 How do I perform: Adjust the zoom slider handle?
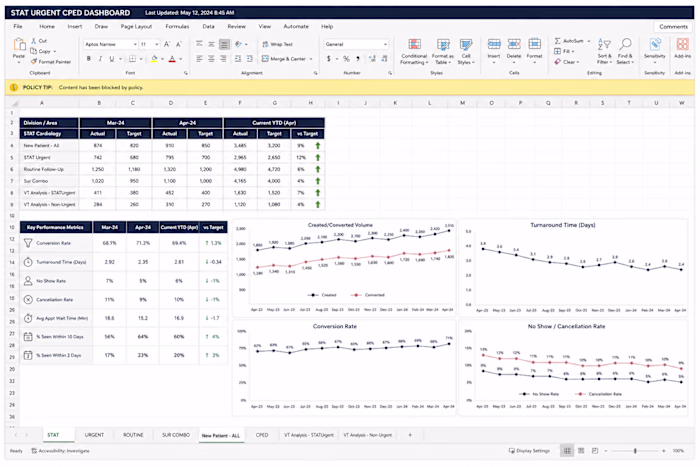tap(635, 451)
